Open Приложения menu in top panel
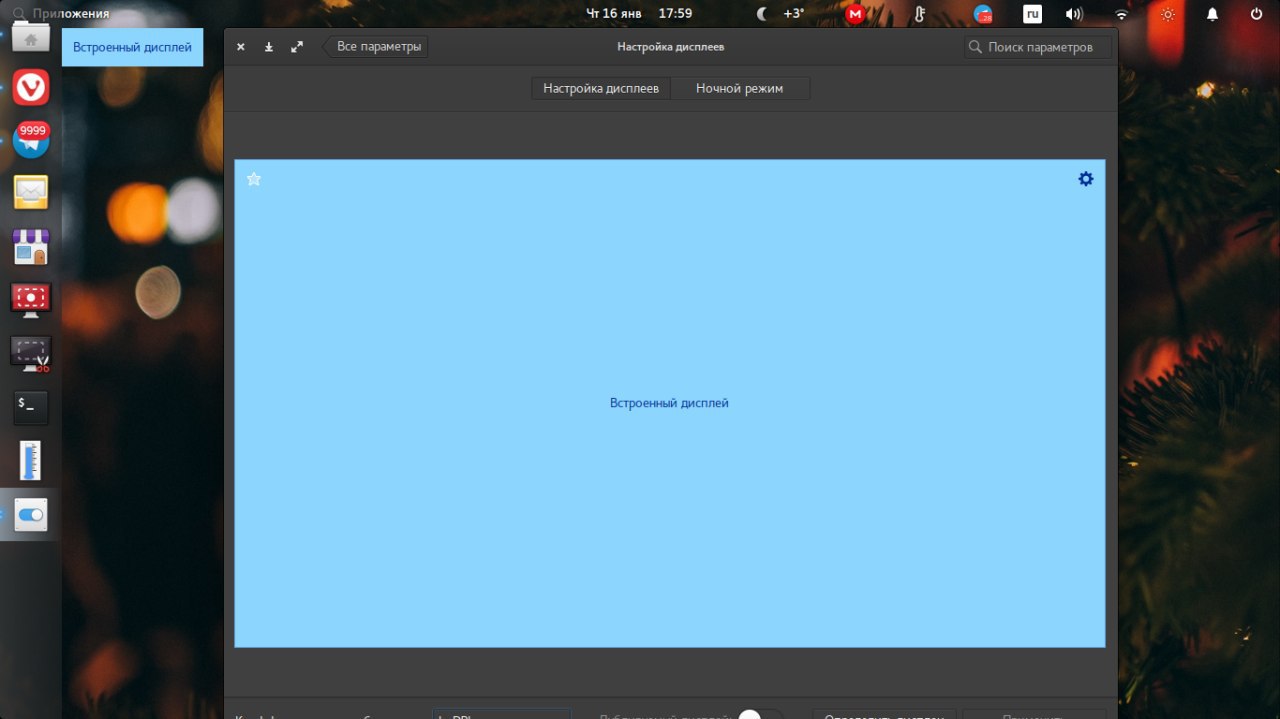The height and width of the screenshot is (719, 1280). pos(61,14)
